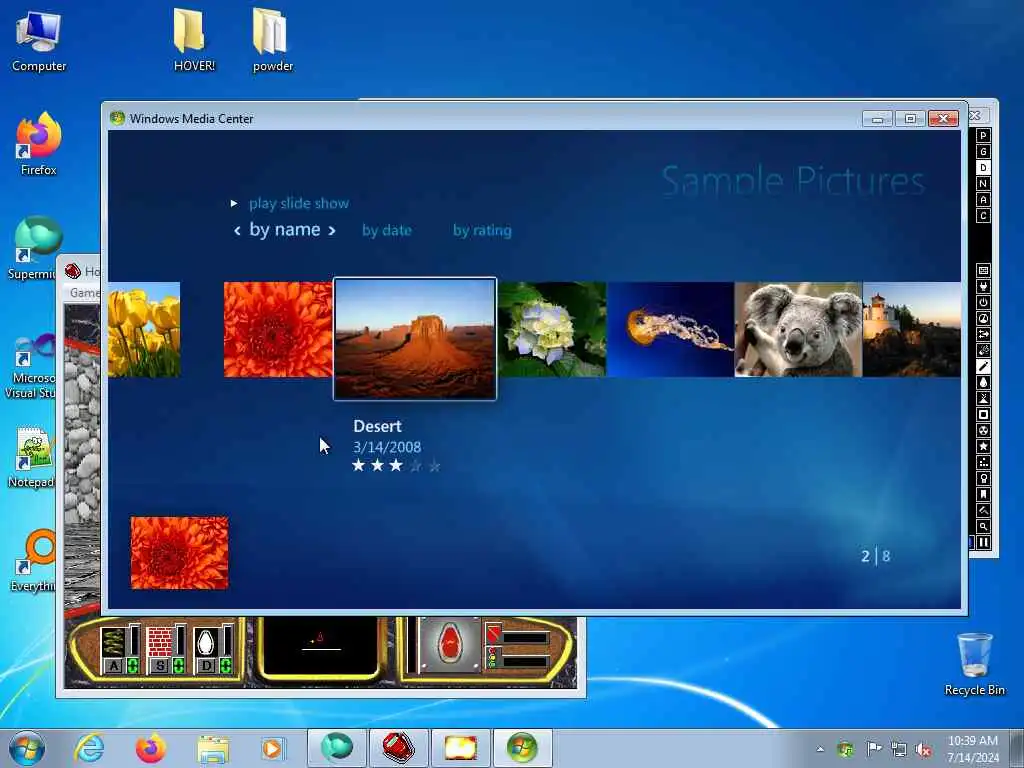Click the power symbol icon in the Powder sidebar
The width and height of the screenshot is (1024, 768).
983,302
